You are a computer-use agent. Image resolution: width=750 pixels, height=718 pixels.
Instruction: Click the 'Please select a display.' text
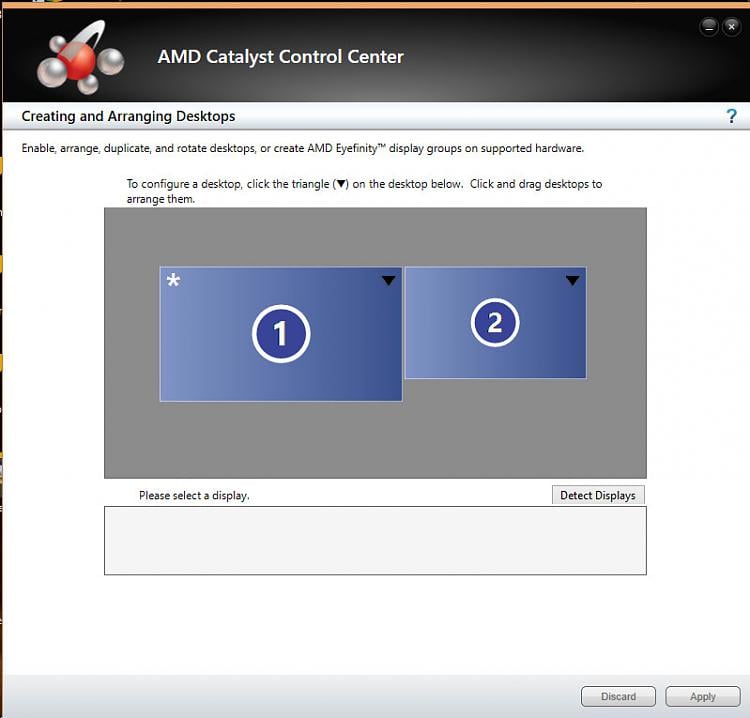(x=194, y=496)
